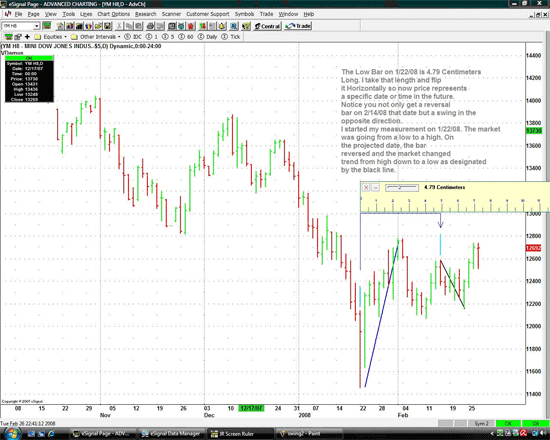
Task: Open the Chart Options menu
Action: [x=113, y=14]
